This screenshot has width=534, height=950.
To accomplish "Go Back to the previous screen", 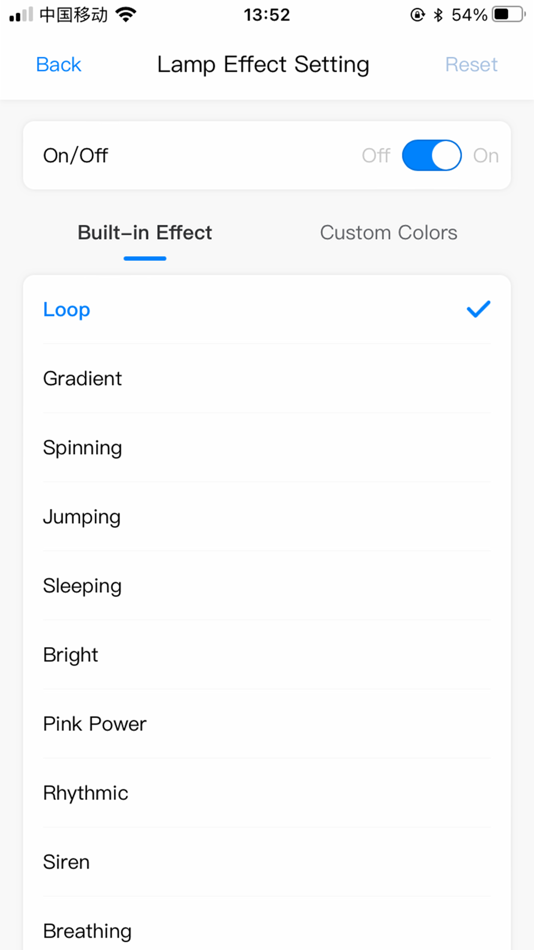I will (59, 64).
